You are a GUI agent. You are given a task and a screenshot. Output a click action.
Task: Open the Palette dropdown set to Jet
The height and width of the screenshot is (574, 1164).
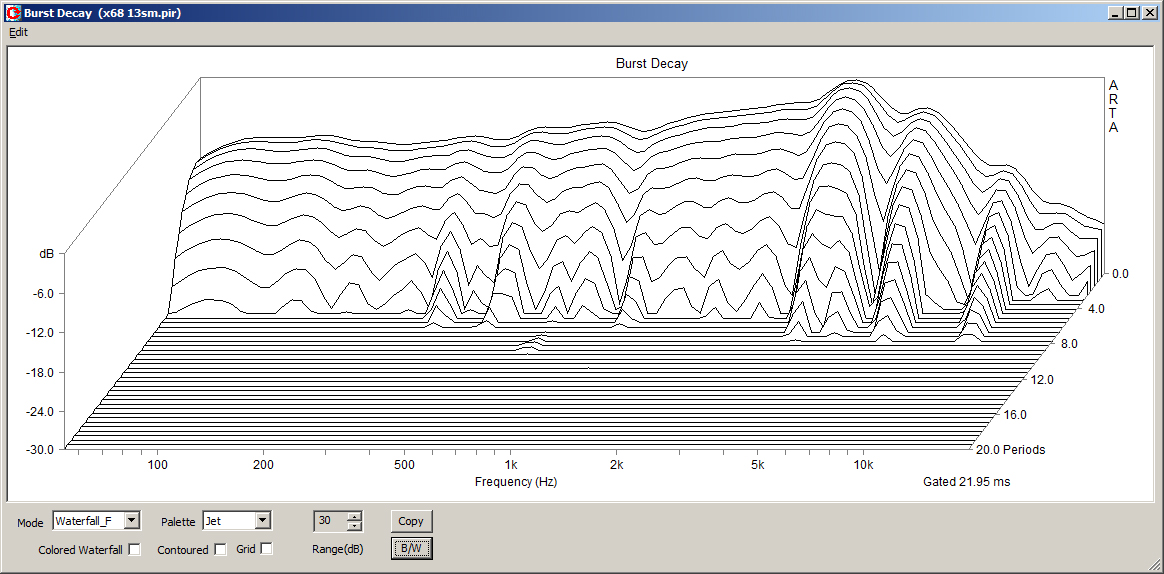point(262,521)
